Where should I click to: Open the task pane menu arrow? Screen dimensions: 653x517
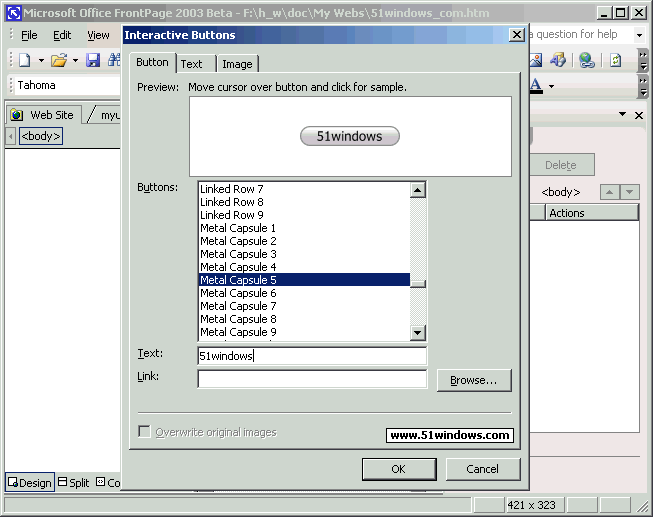click(621, 116)
